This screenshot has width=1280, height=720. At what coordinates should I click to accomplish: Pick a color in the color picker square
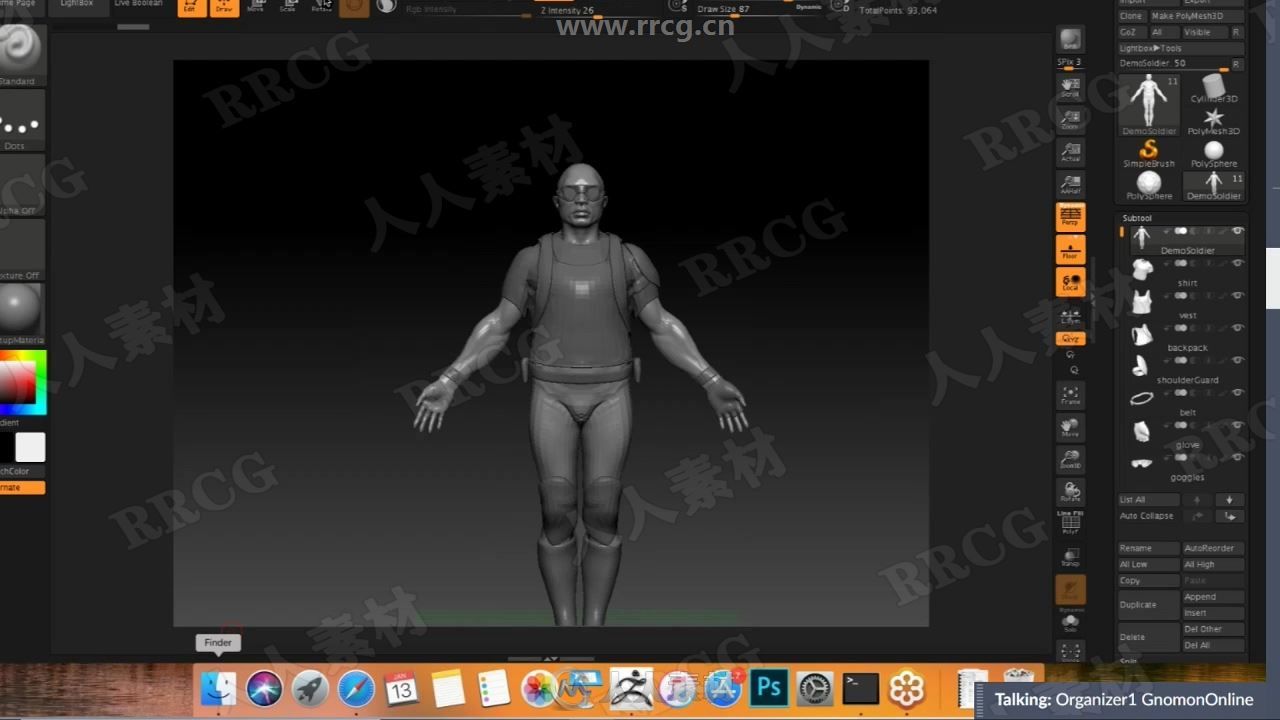(x=18, y=381)
